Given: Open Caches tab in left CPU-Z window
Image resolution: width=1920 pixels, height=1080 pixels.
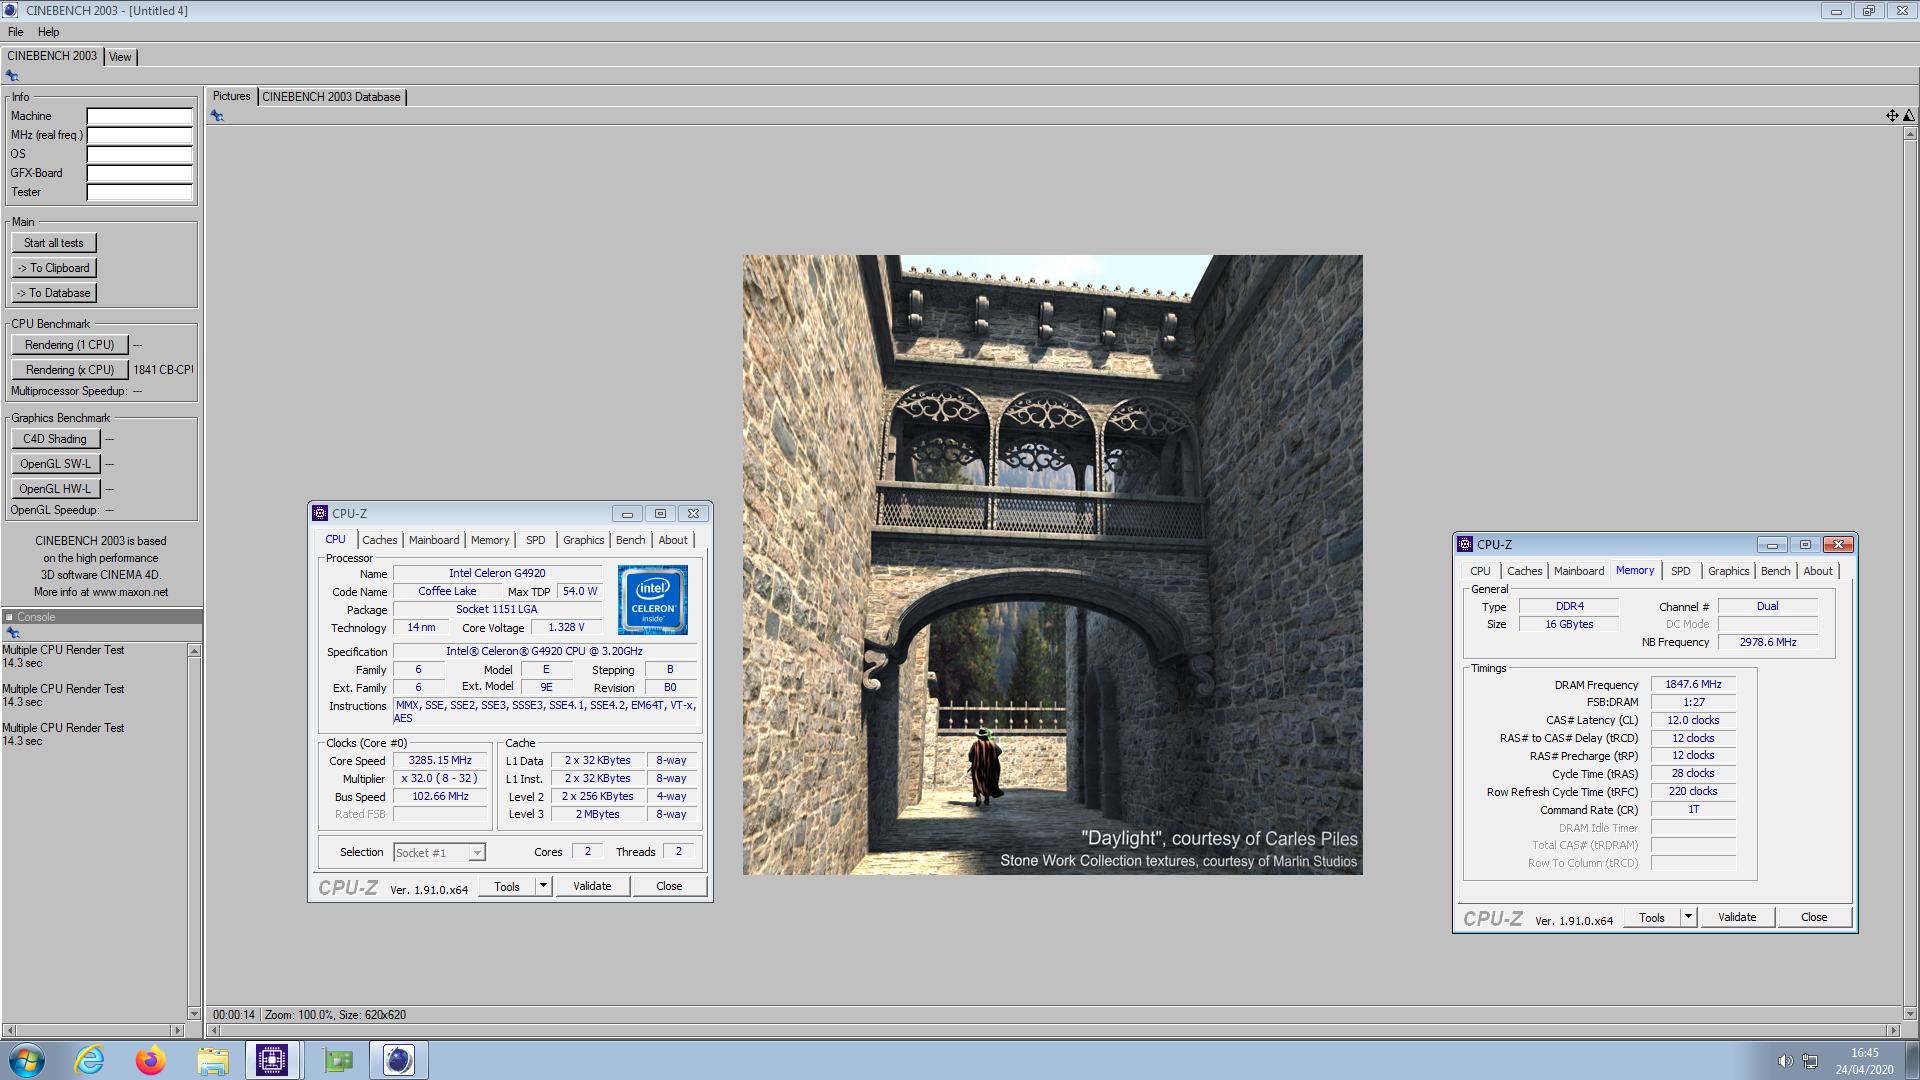Looking at the screenshot, I should (x=380, y=540).
